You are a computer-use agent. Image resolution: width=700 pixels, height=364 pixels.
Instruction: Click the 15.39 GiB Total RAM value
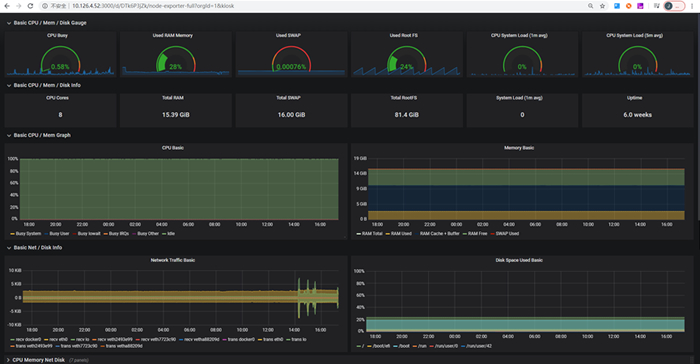pos(175,115)
